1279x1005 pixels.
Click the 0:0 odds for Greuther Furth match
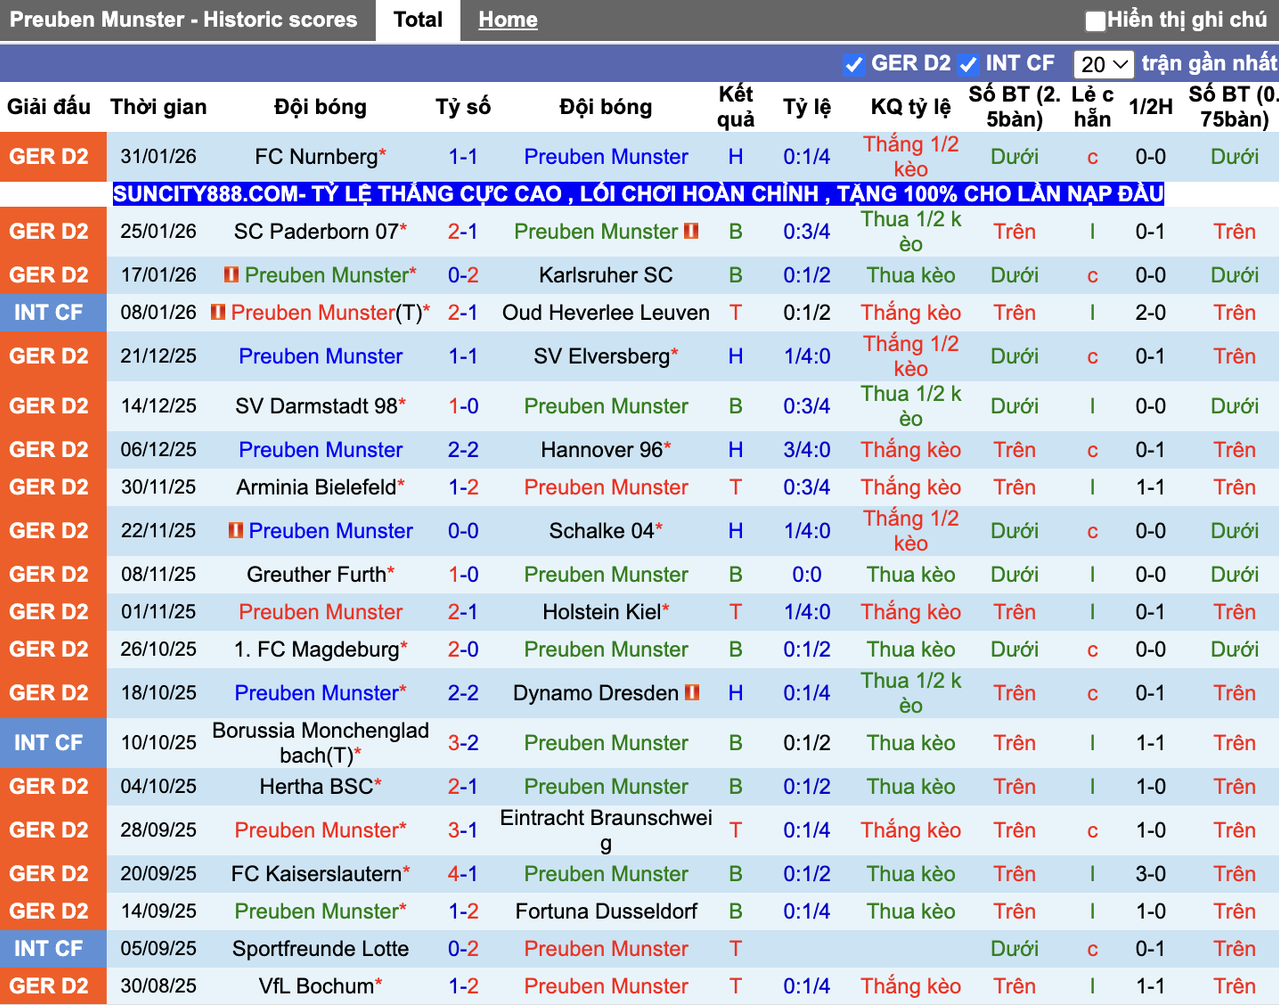coord(807,575)
